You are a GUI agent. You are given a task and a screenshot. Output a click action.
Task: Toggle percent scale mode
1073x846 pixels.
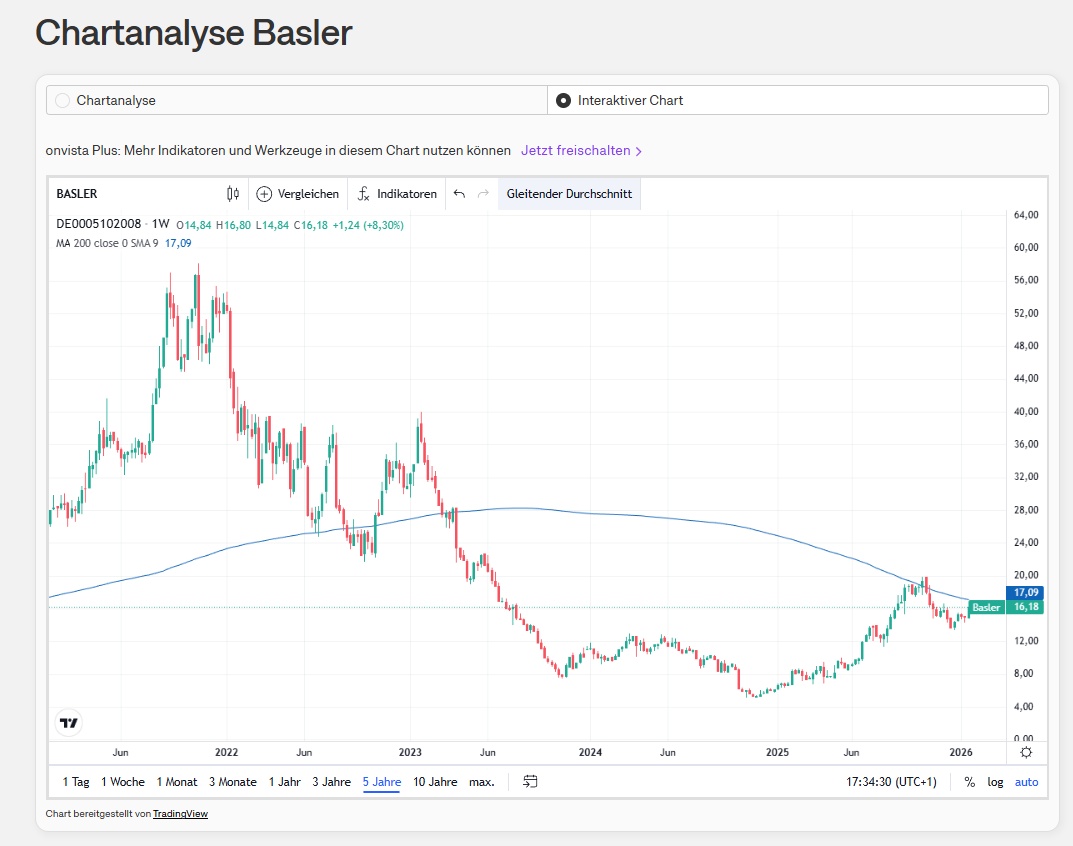[969, 782]
